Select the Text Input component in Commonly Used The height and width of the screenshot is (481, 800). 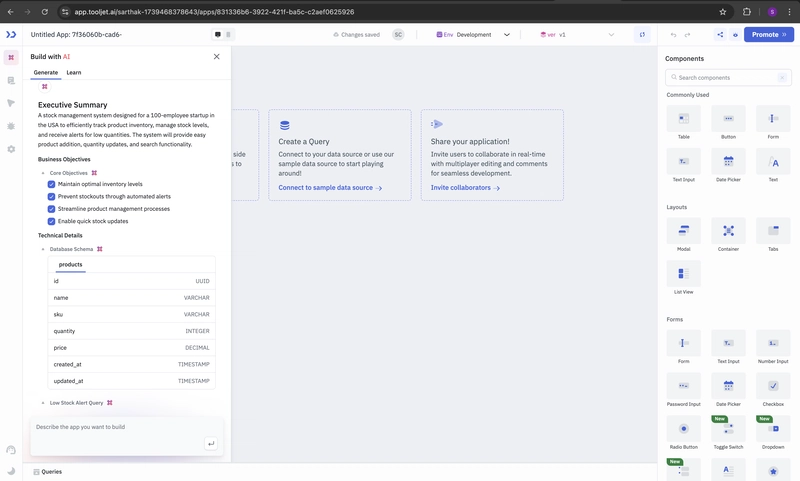pos(684,165)
